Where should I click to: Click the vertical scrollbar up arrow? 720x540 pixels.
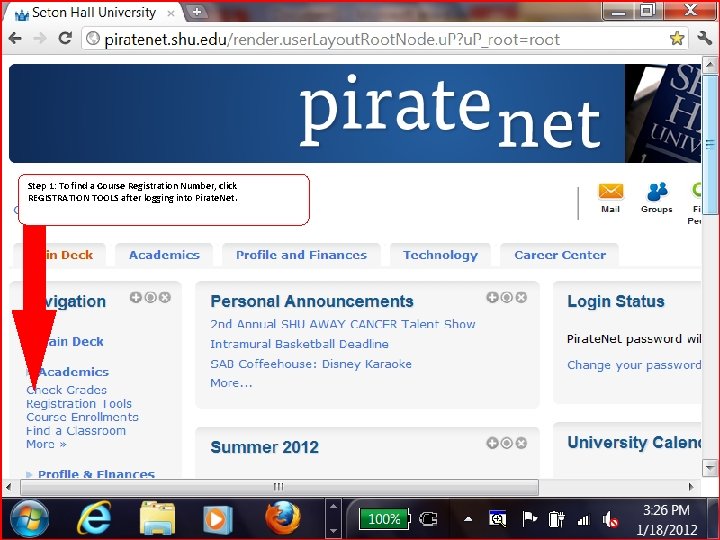tap(710, 65)
